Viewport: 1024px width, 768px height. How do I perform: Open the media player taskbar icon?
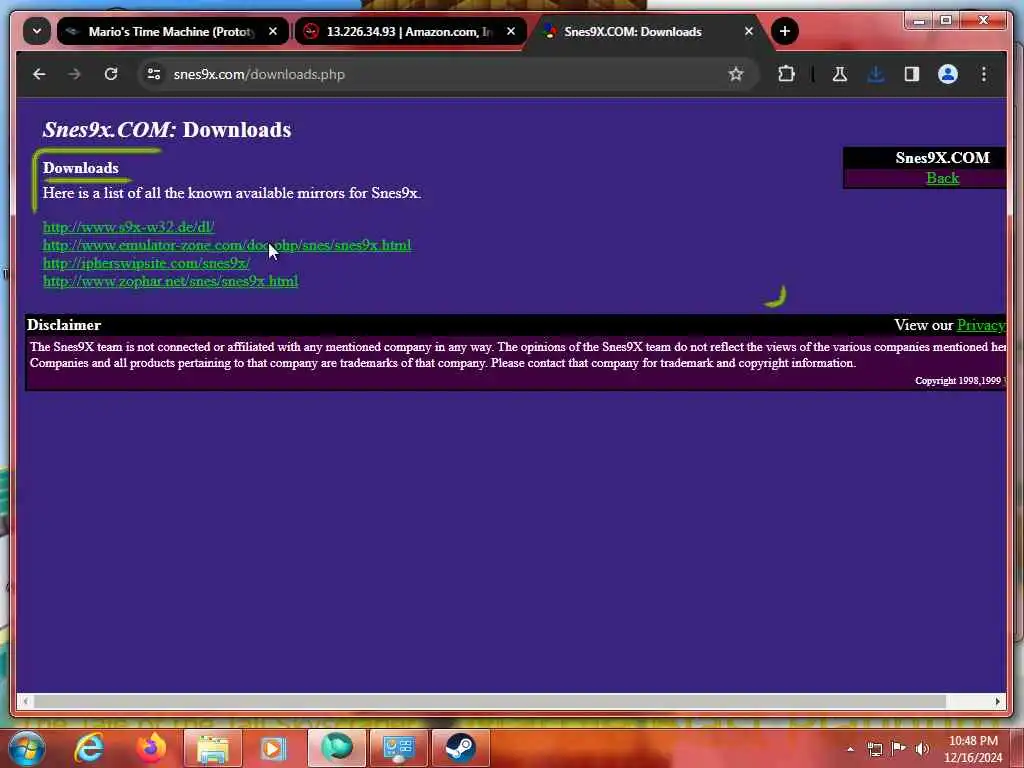pos(274,748)
